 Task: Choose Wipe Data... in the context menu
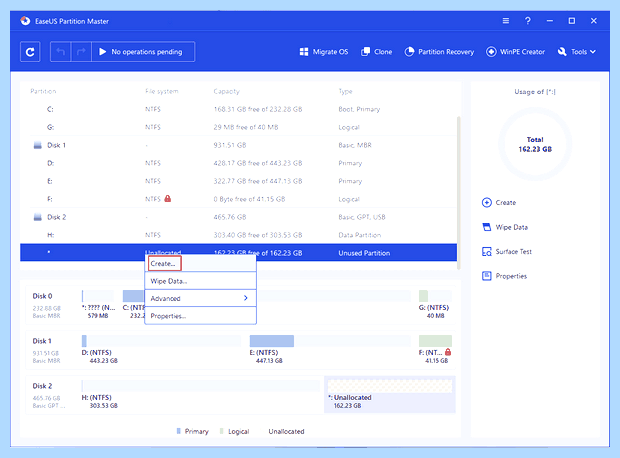coord(200,281)
